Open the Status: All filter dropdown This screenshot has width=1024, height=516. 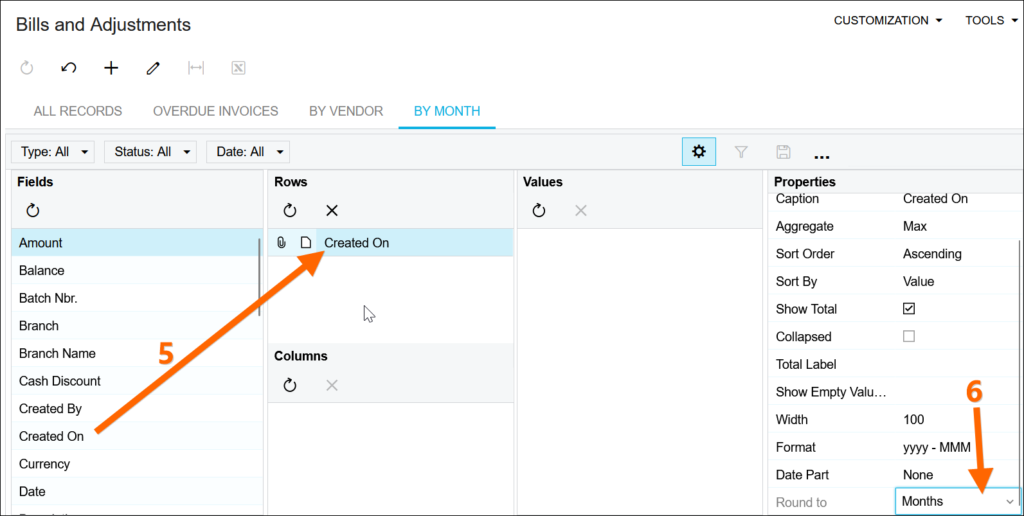(x=150, y=152)
